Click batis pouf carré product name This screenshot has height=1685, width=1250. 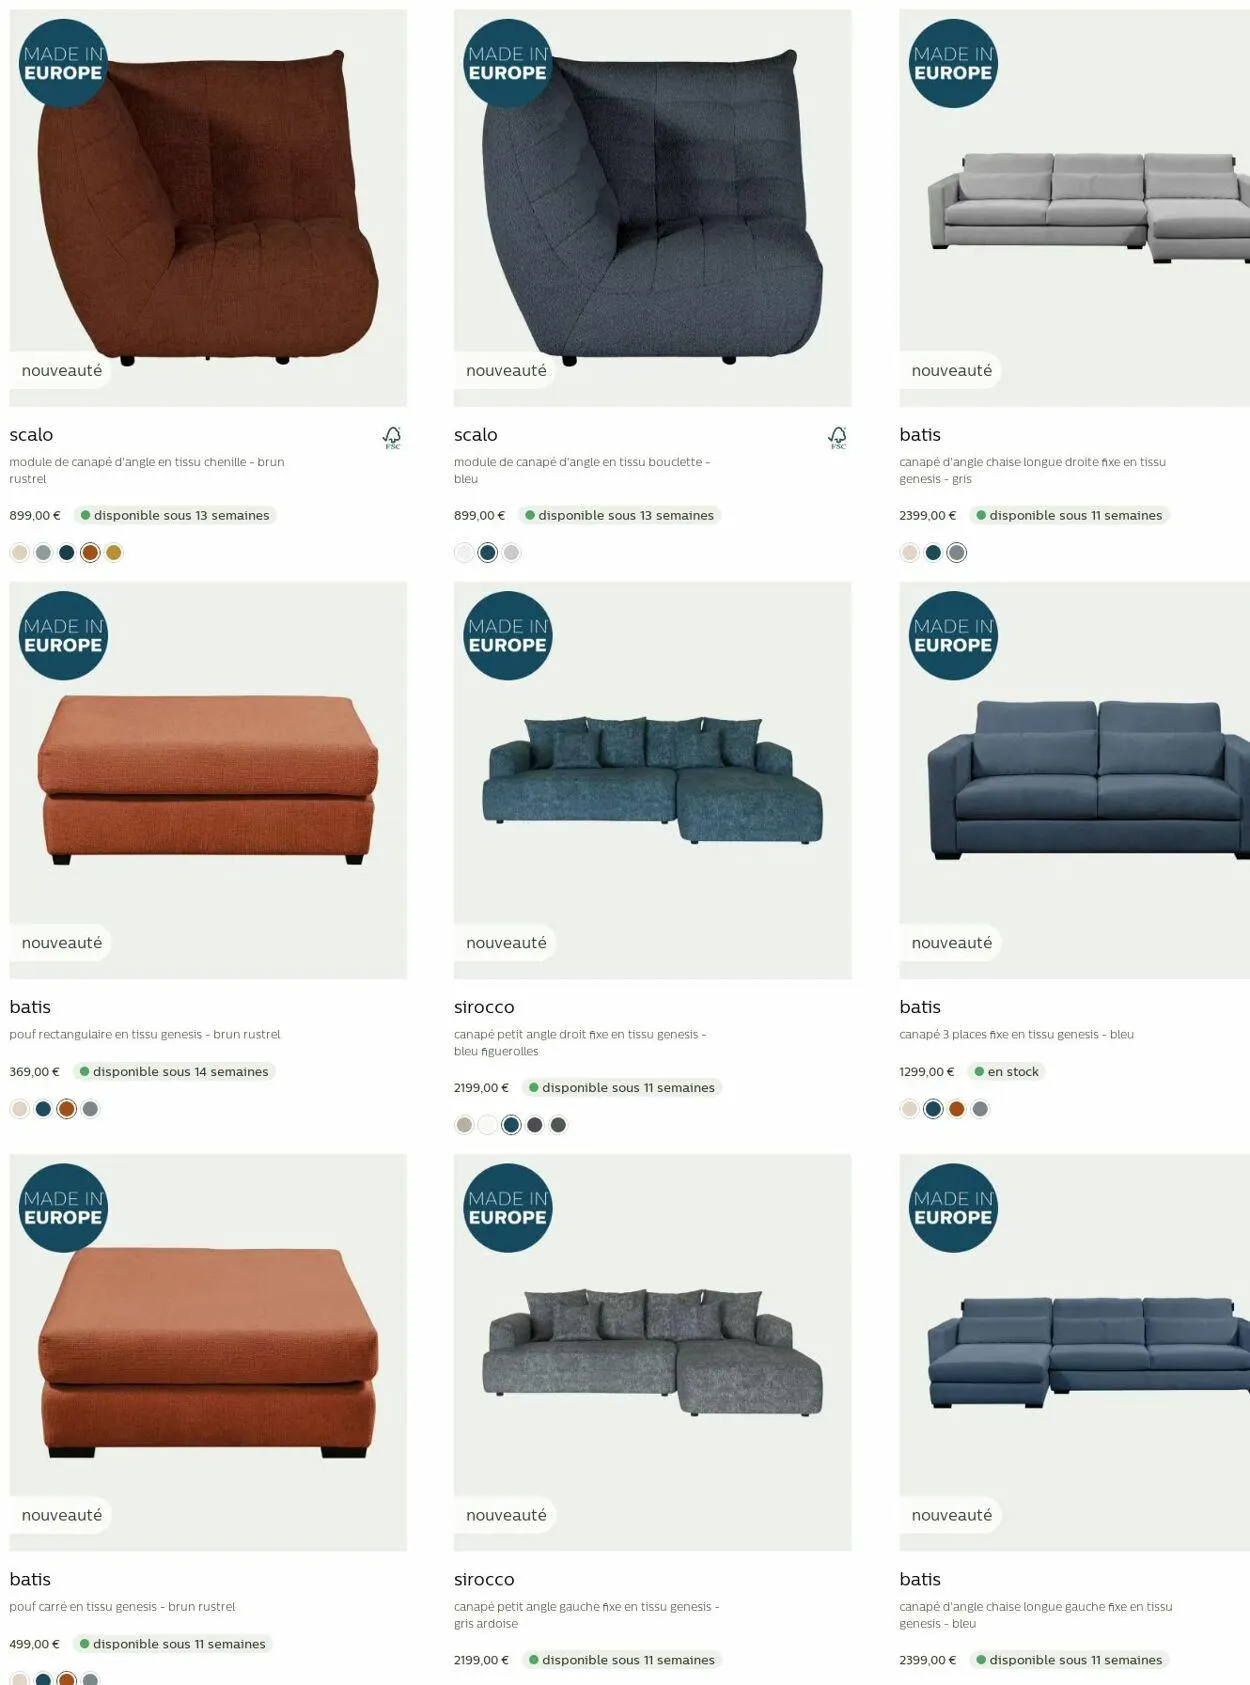[30, 1579]
